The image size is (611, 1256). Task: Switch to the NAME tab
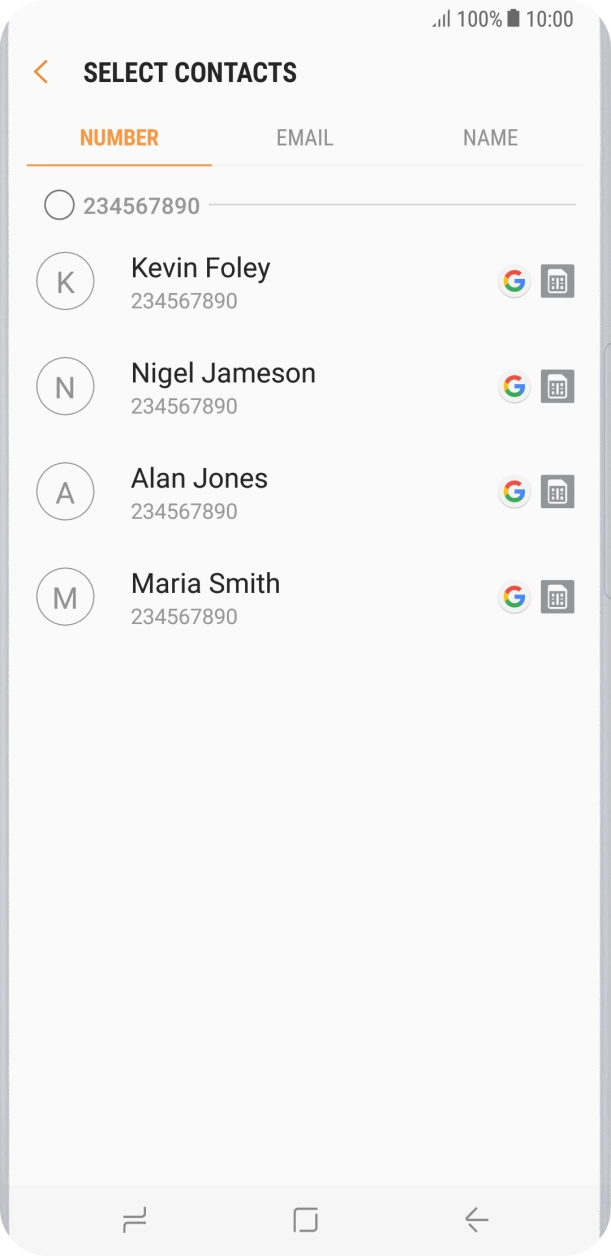tap(490, 138)
